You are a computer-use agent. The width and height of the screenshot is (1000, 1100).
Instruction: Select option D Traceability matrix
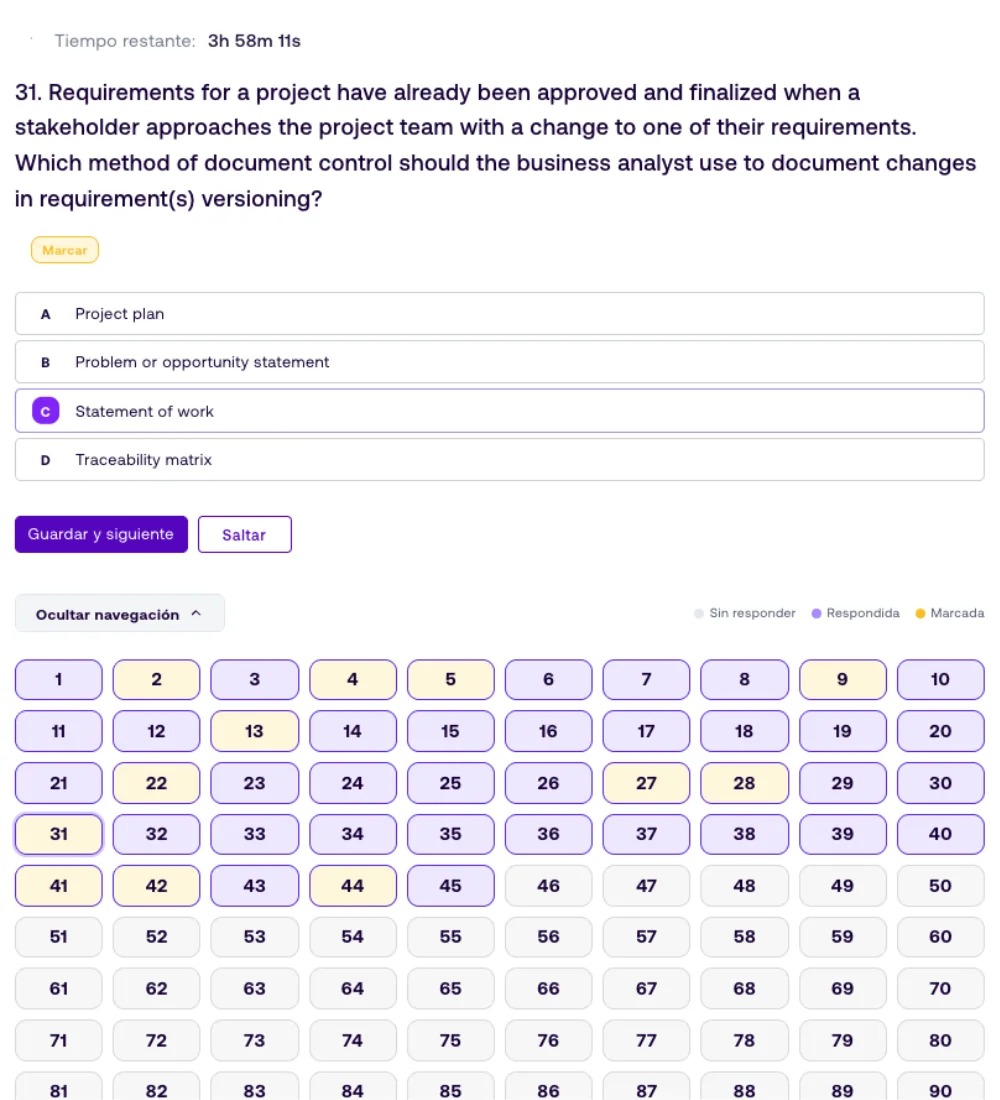point(499,460)
